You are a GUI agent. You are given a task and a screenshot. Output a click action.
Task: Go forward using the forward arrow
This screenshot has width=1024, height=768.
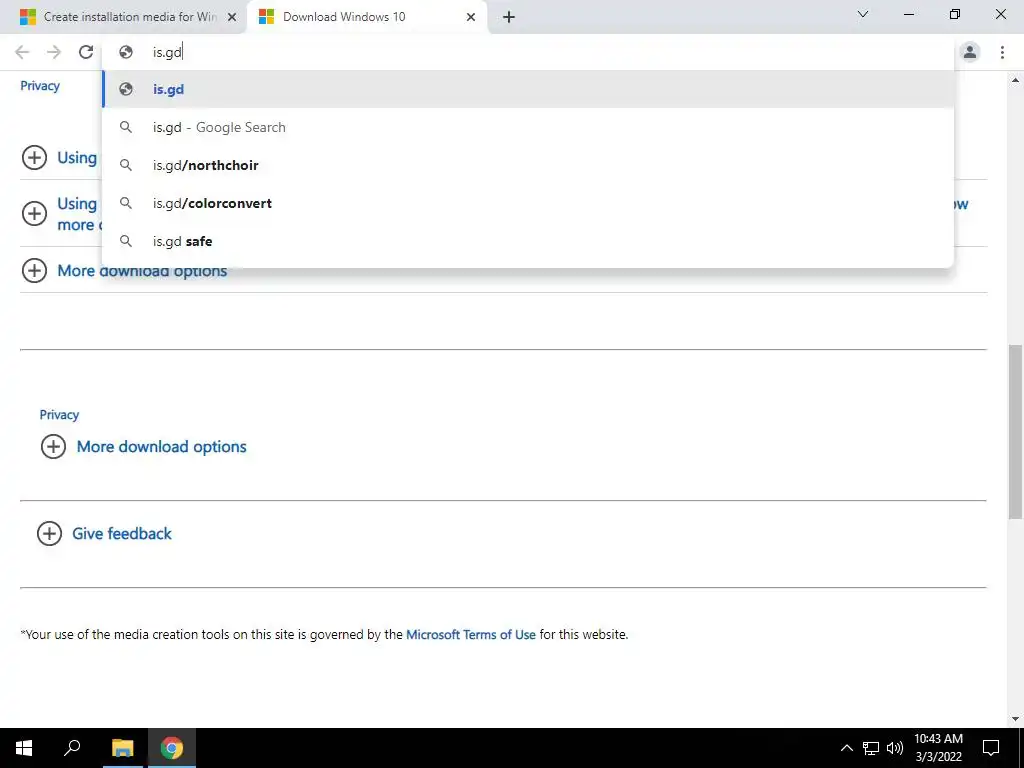click(54, 52)
